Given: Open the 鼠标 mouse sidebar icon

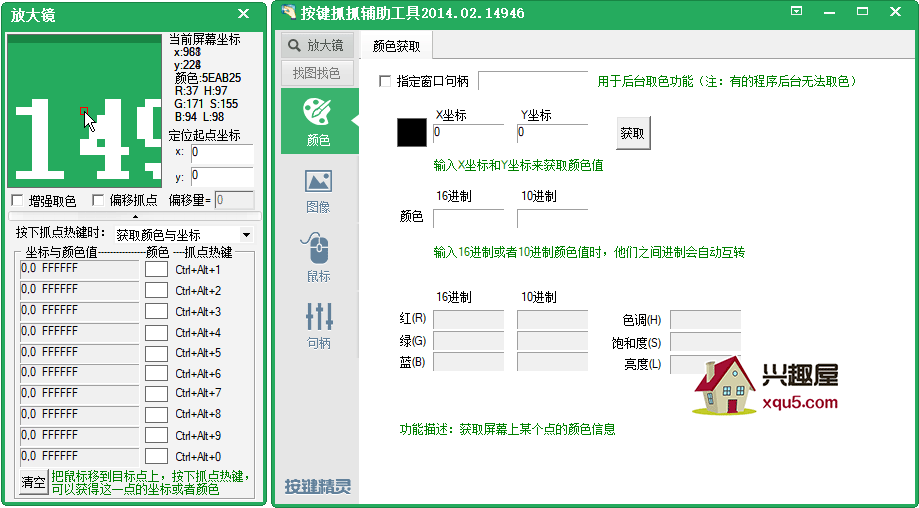Looking at the screenshot, I should pos(318,258).
